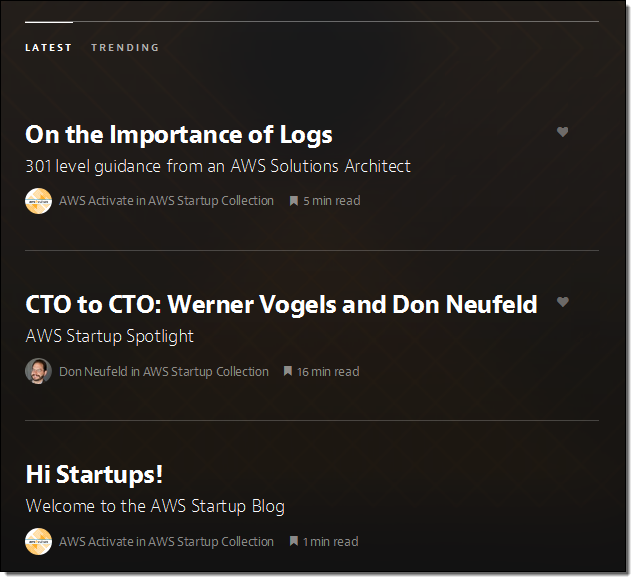Like the 'On the Importance of Logs' post with the heart
The width and height of the screenshot is (637, 583).
(x=562, y=131)
